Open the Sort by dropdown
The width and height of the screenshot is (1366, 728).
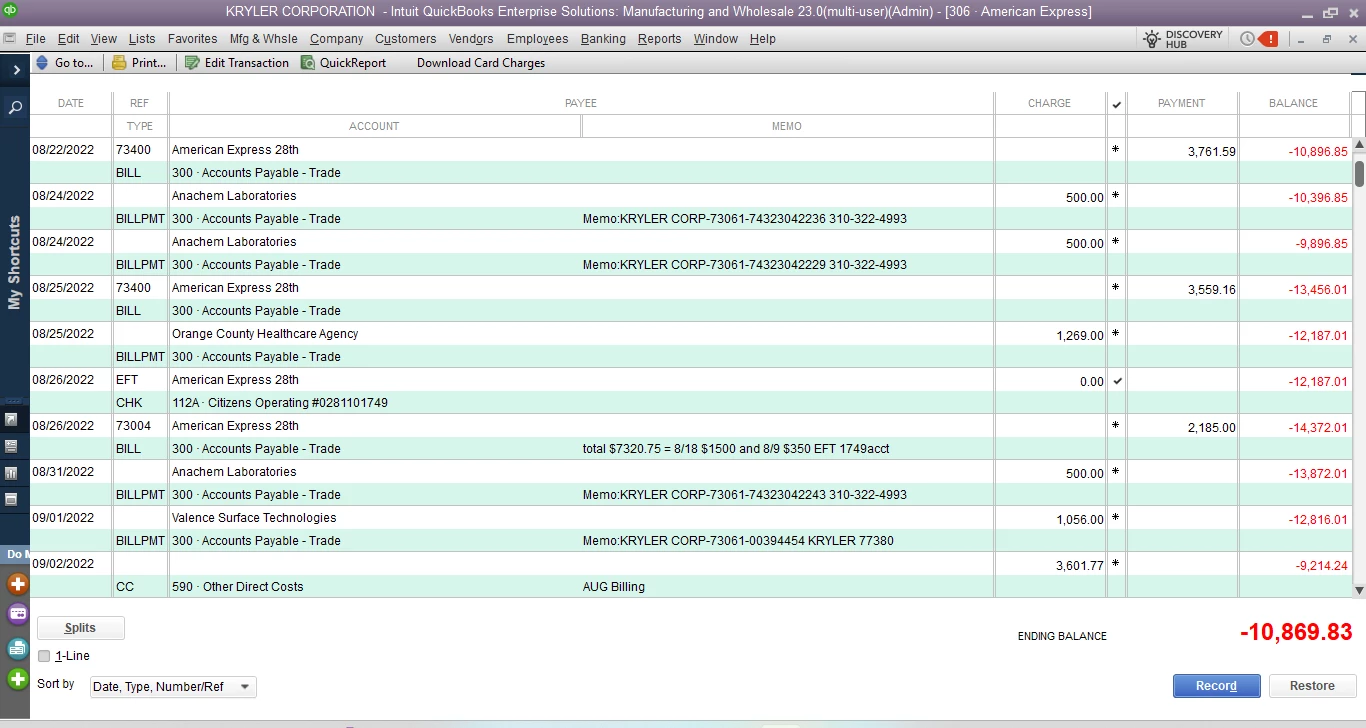click(x=172, y=687)
